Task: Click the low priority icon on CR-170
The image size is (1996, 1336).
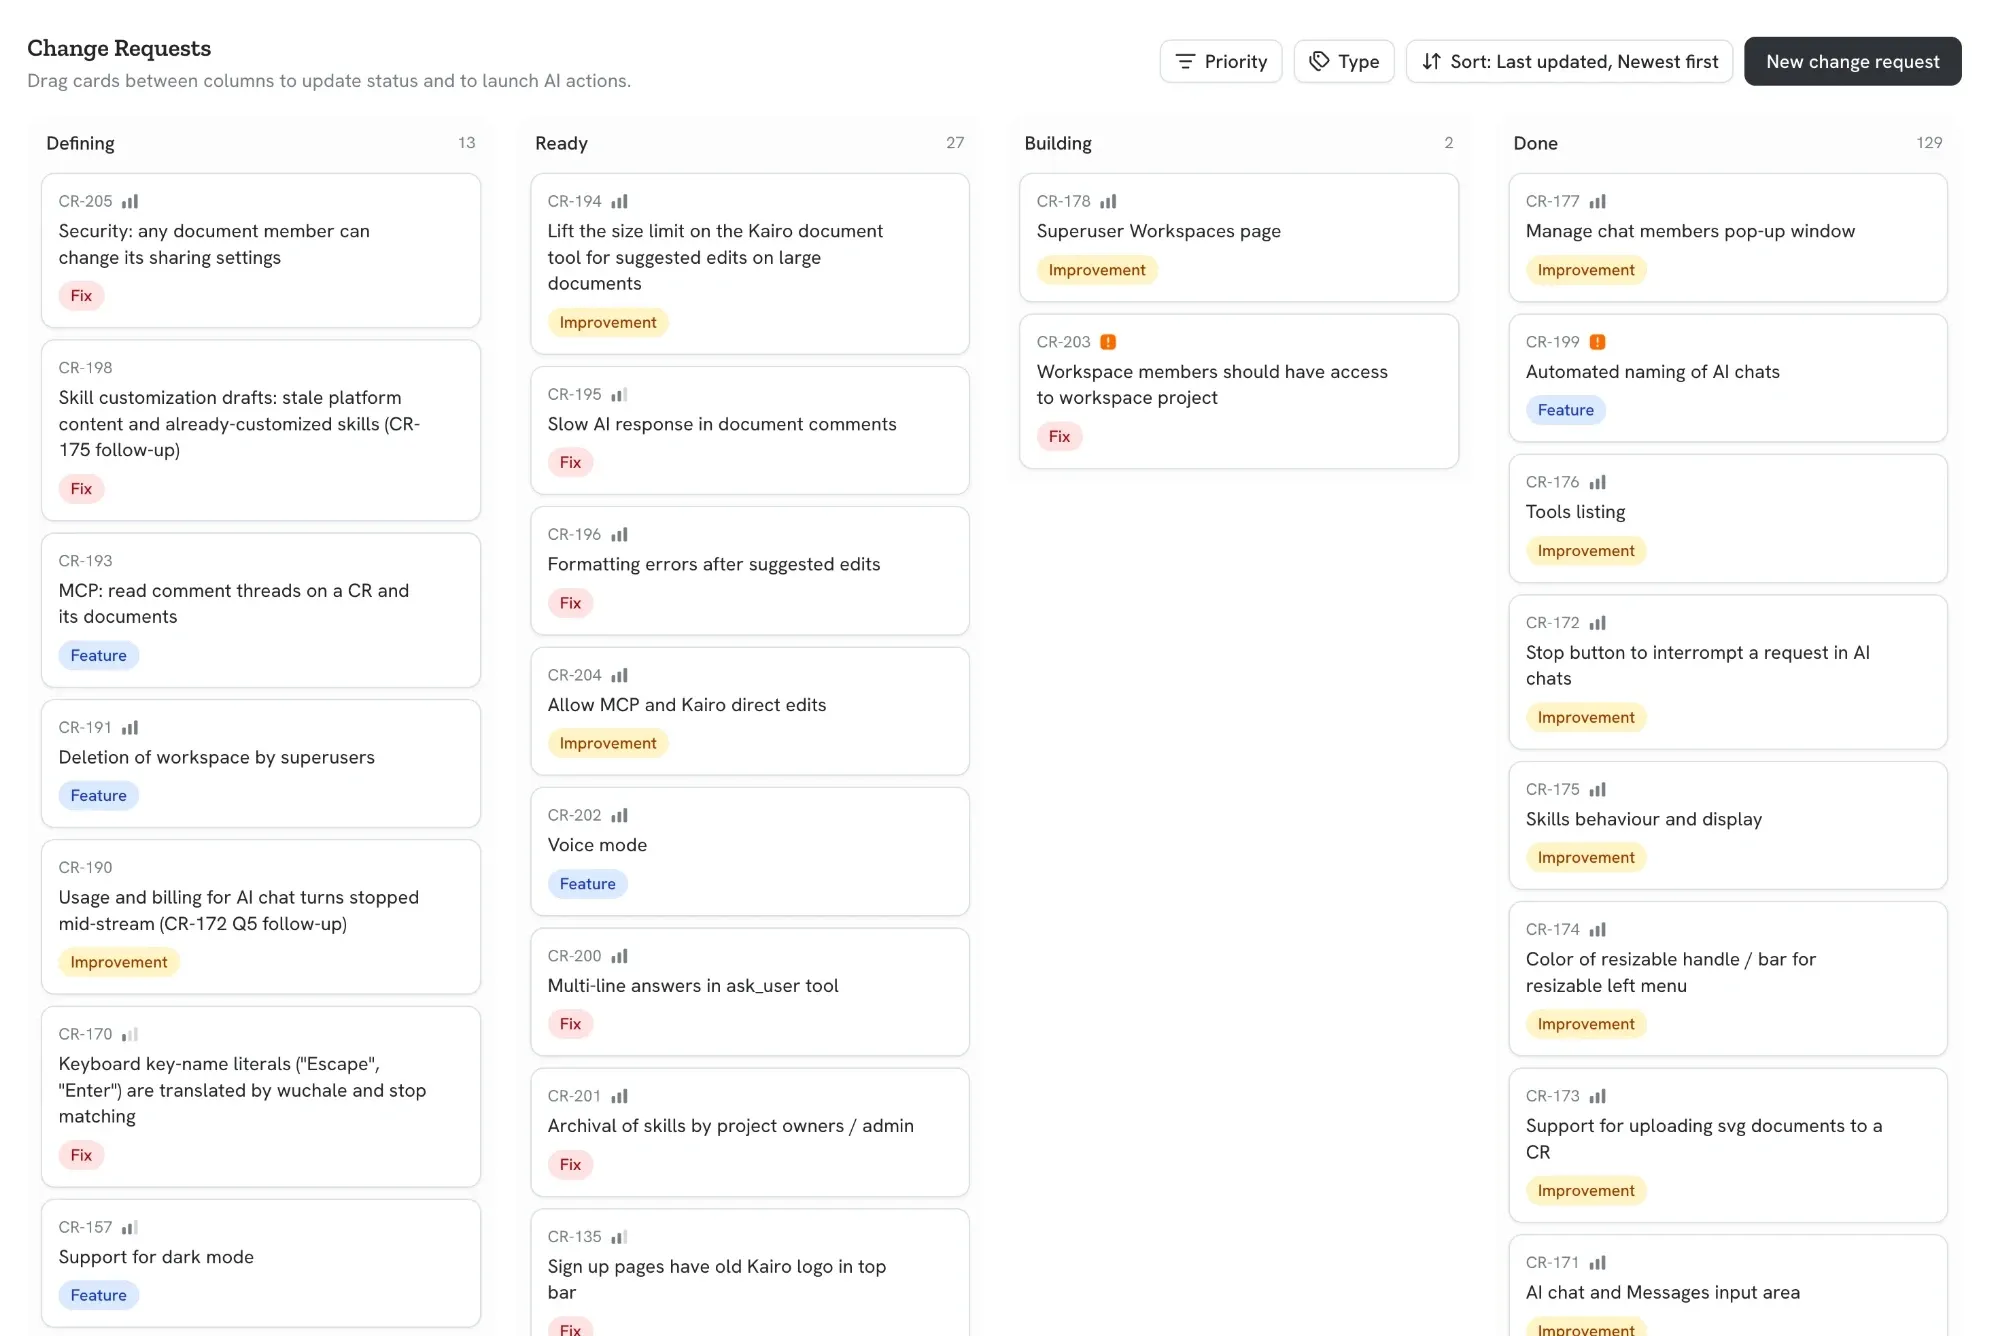Action: 130,1035
